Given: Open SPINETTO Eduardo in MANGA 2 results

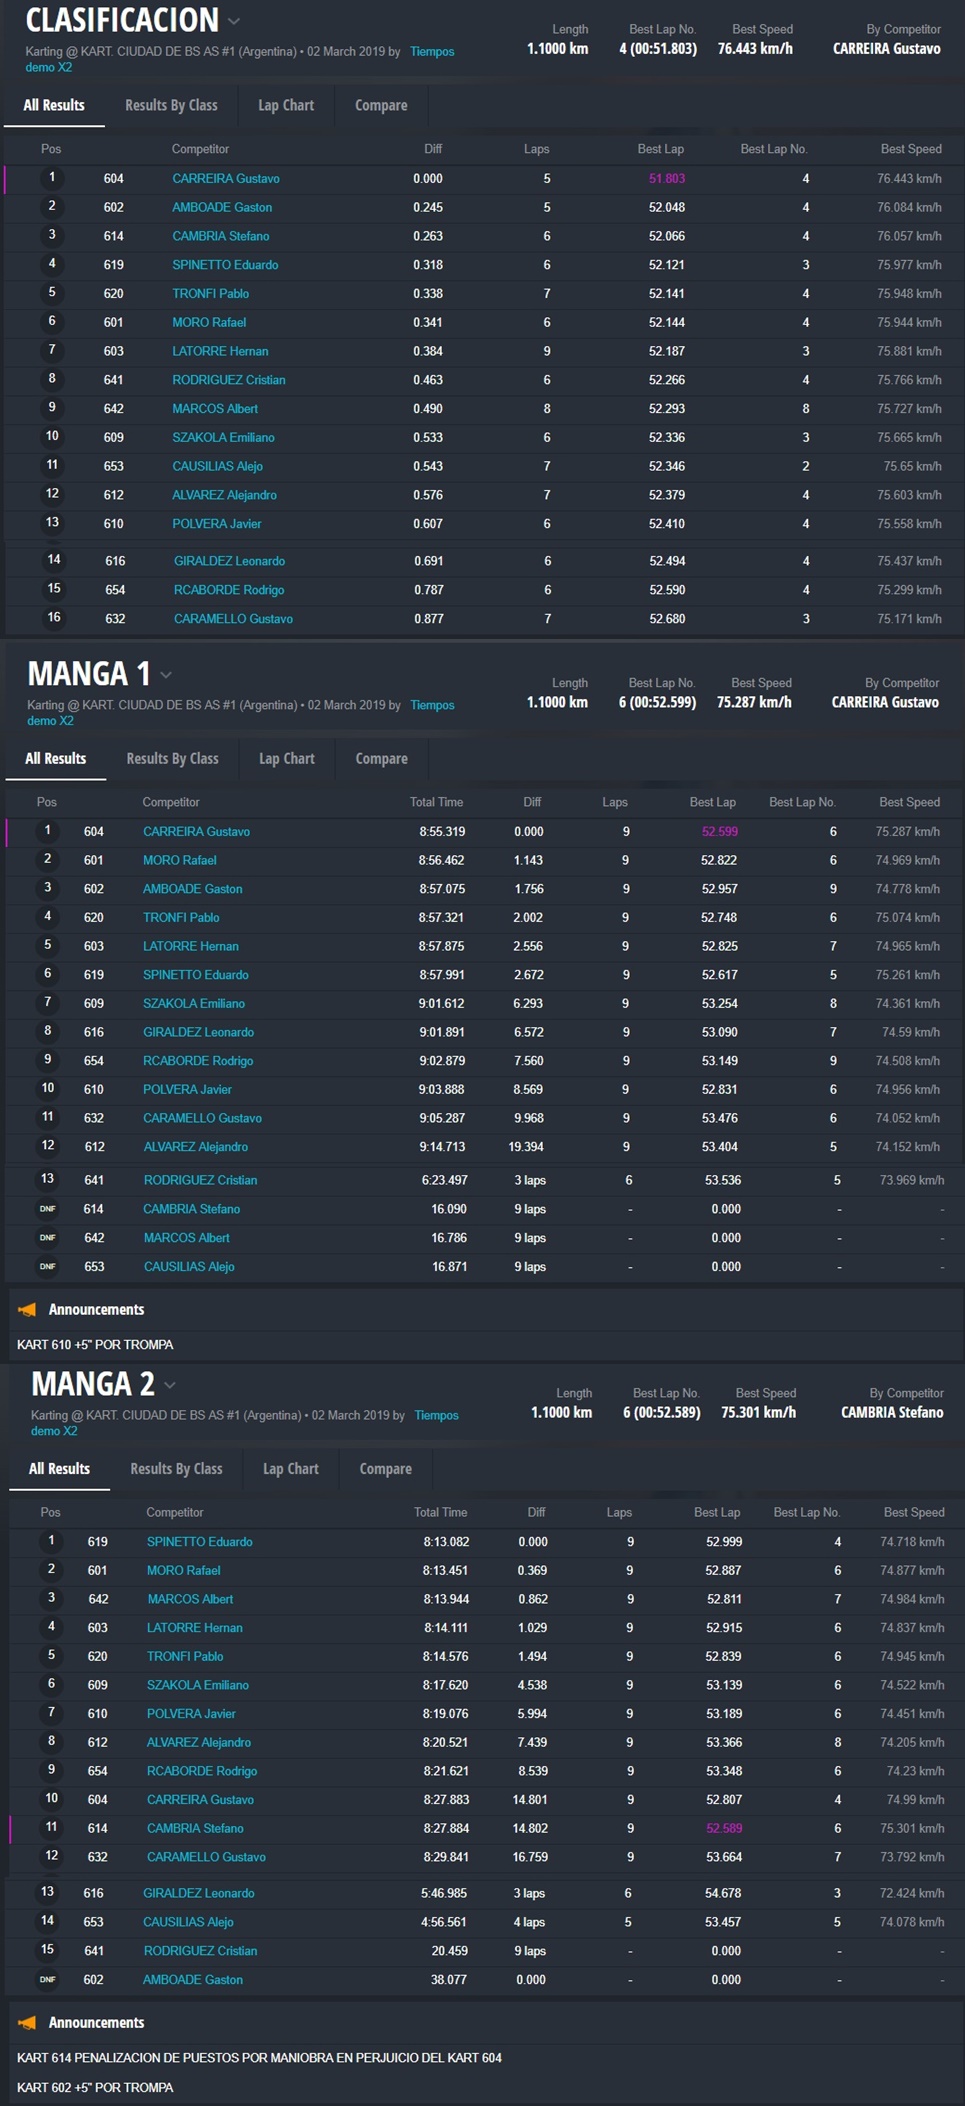Looking at the screenshot, I should tap(199, 1541).
